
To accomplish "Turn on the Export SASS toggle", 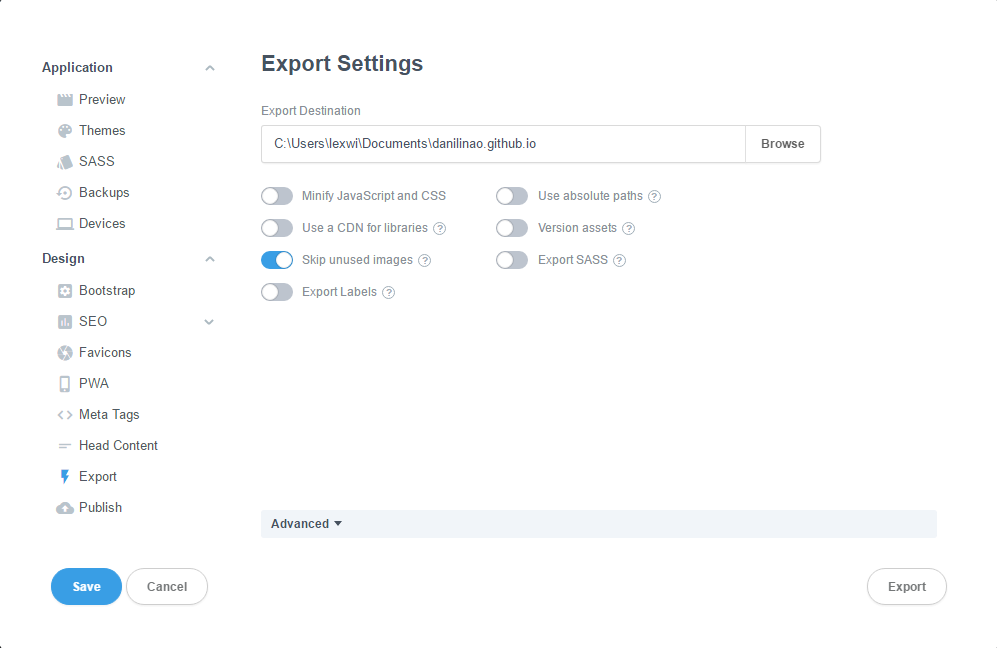I will click(x=512, y=260).
